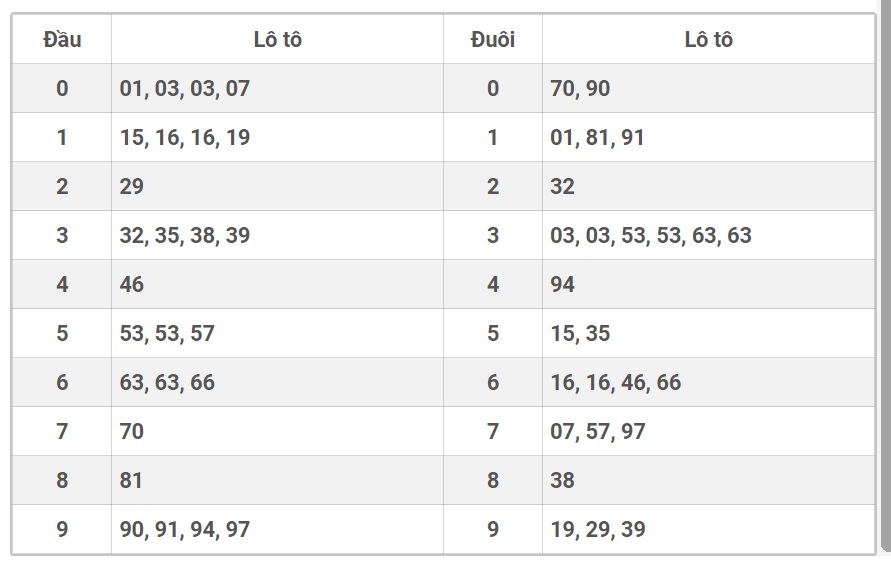
Task: Click the lone 94 value cell
Action: click(x=709, y=284)
